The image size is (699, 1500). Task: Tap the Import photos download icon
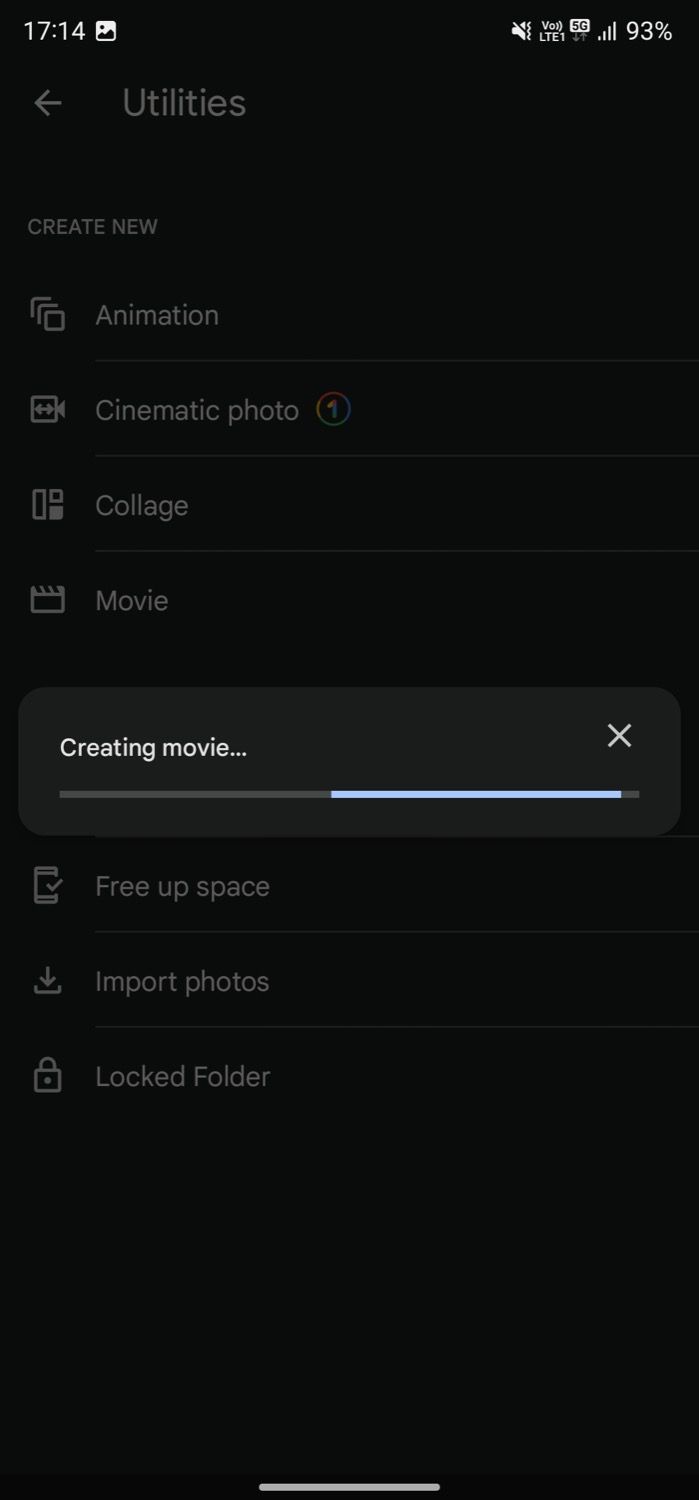tap(46, 981)
